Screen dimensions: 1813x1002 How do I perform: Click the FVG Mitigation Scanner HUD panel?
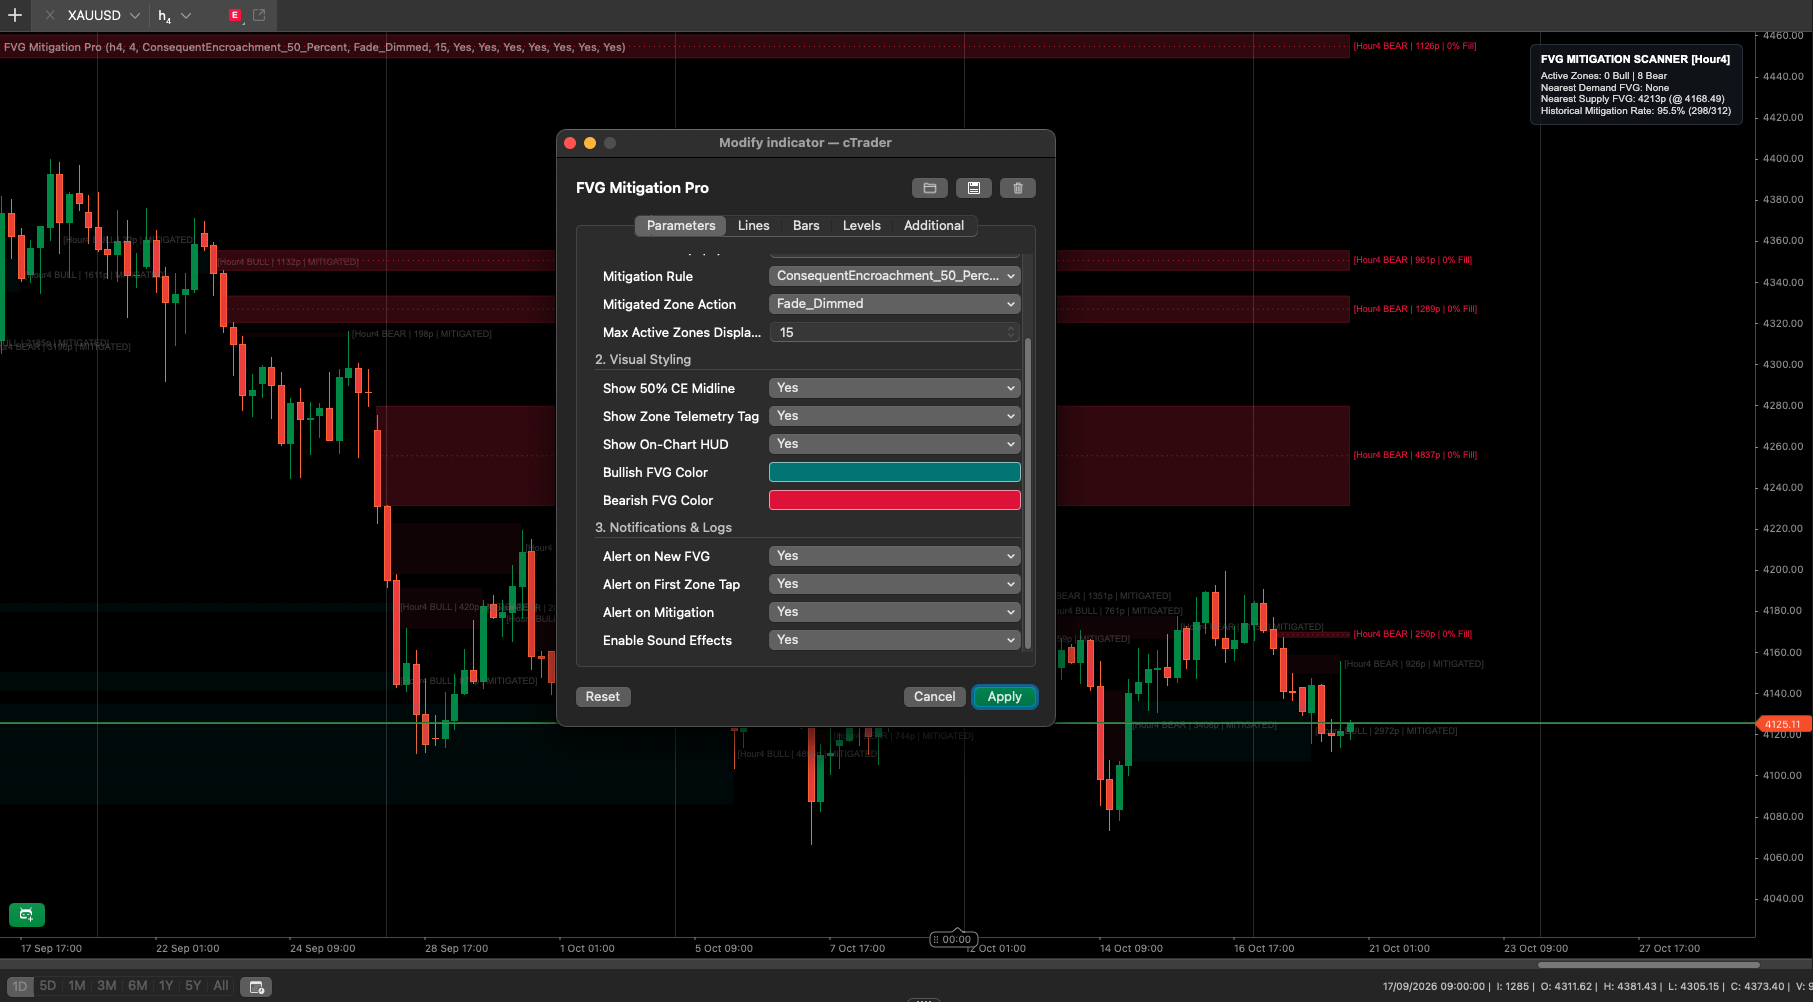(1636, 85)
